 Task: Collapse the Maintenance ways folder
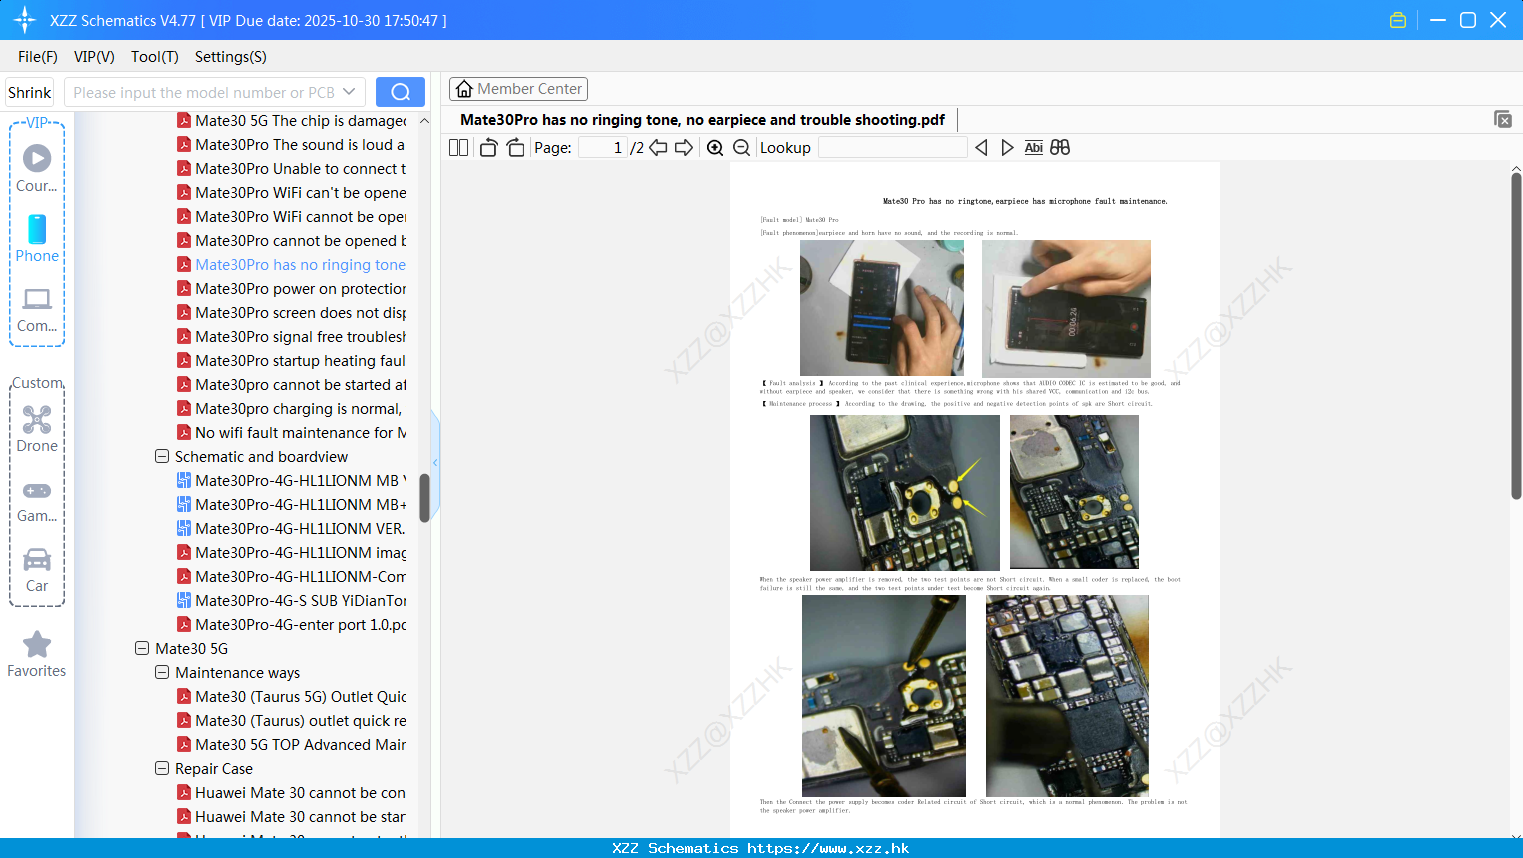pos(162,672)
